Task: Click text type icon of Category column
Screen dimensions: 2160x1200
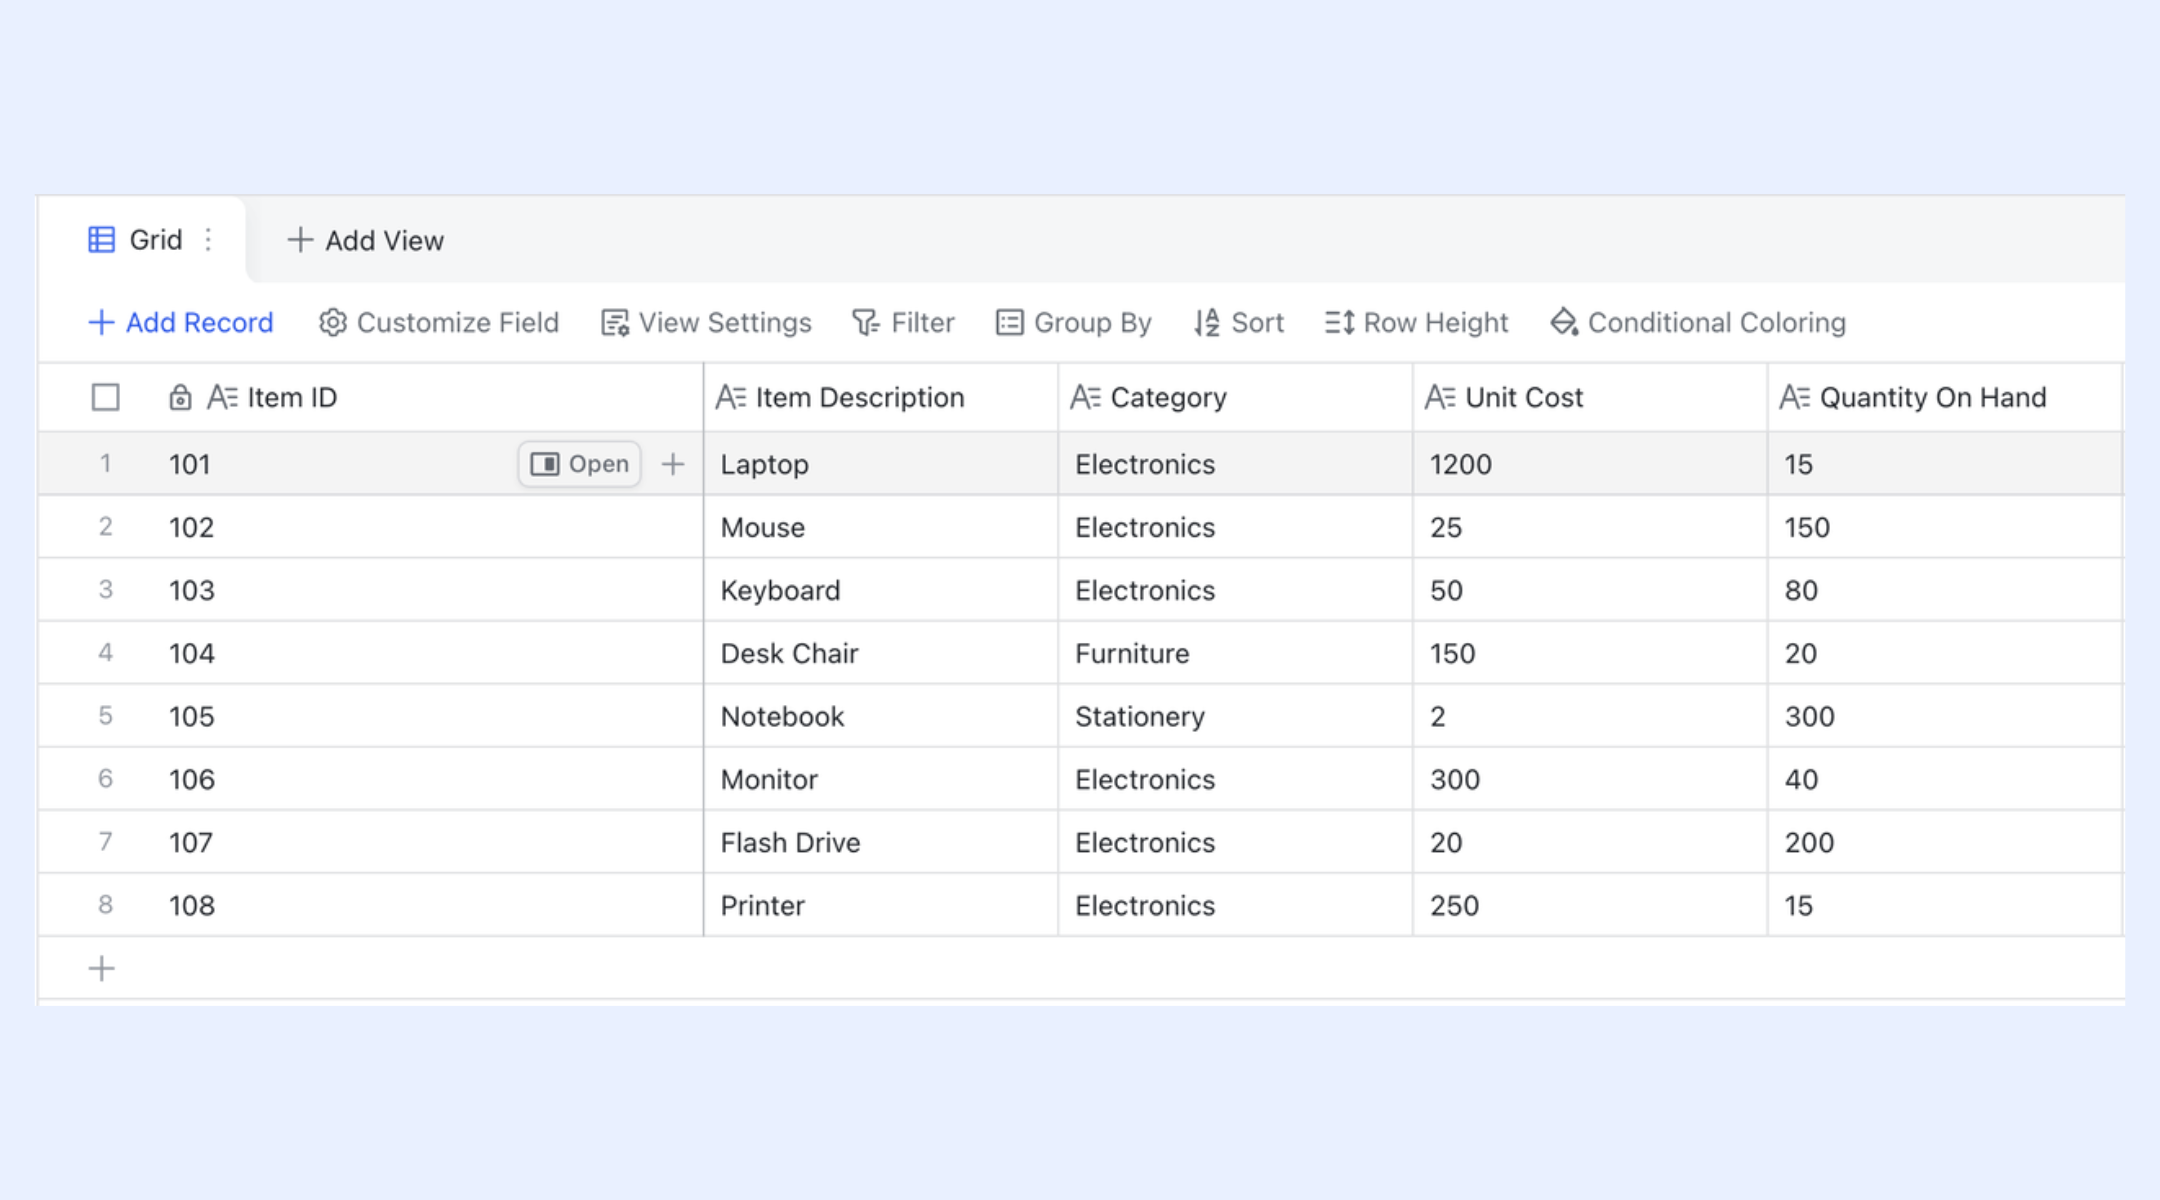Action: [x=1086, y=398]
